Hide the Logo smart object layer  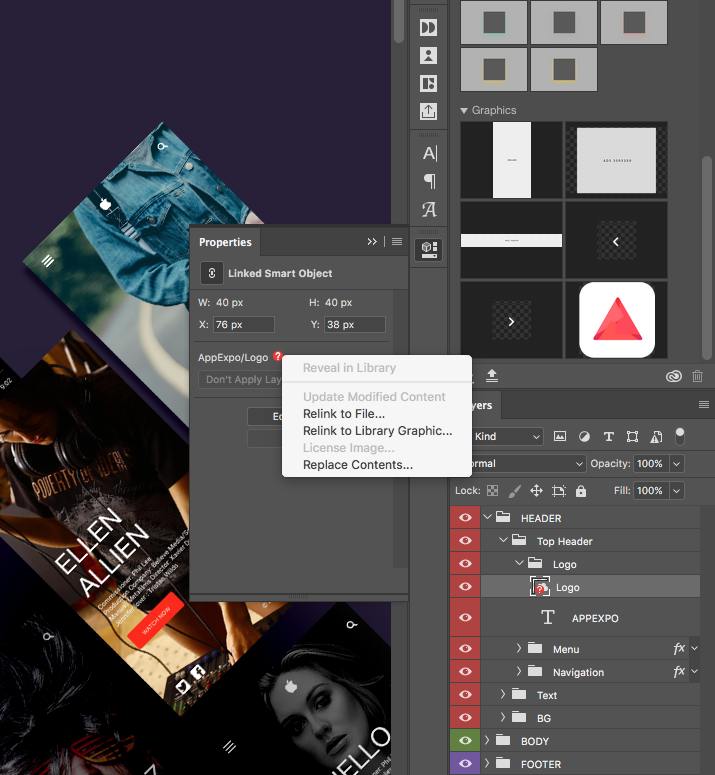[x=465, y=587]
